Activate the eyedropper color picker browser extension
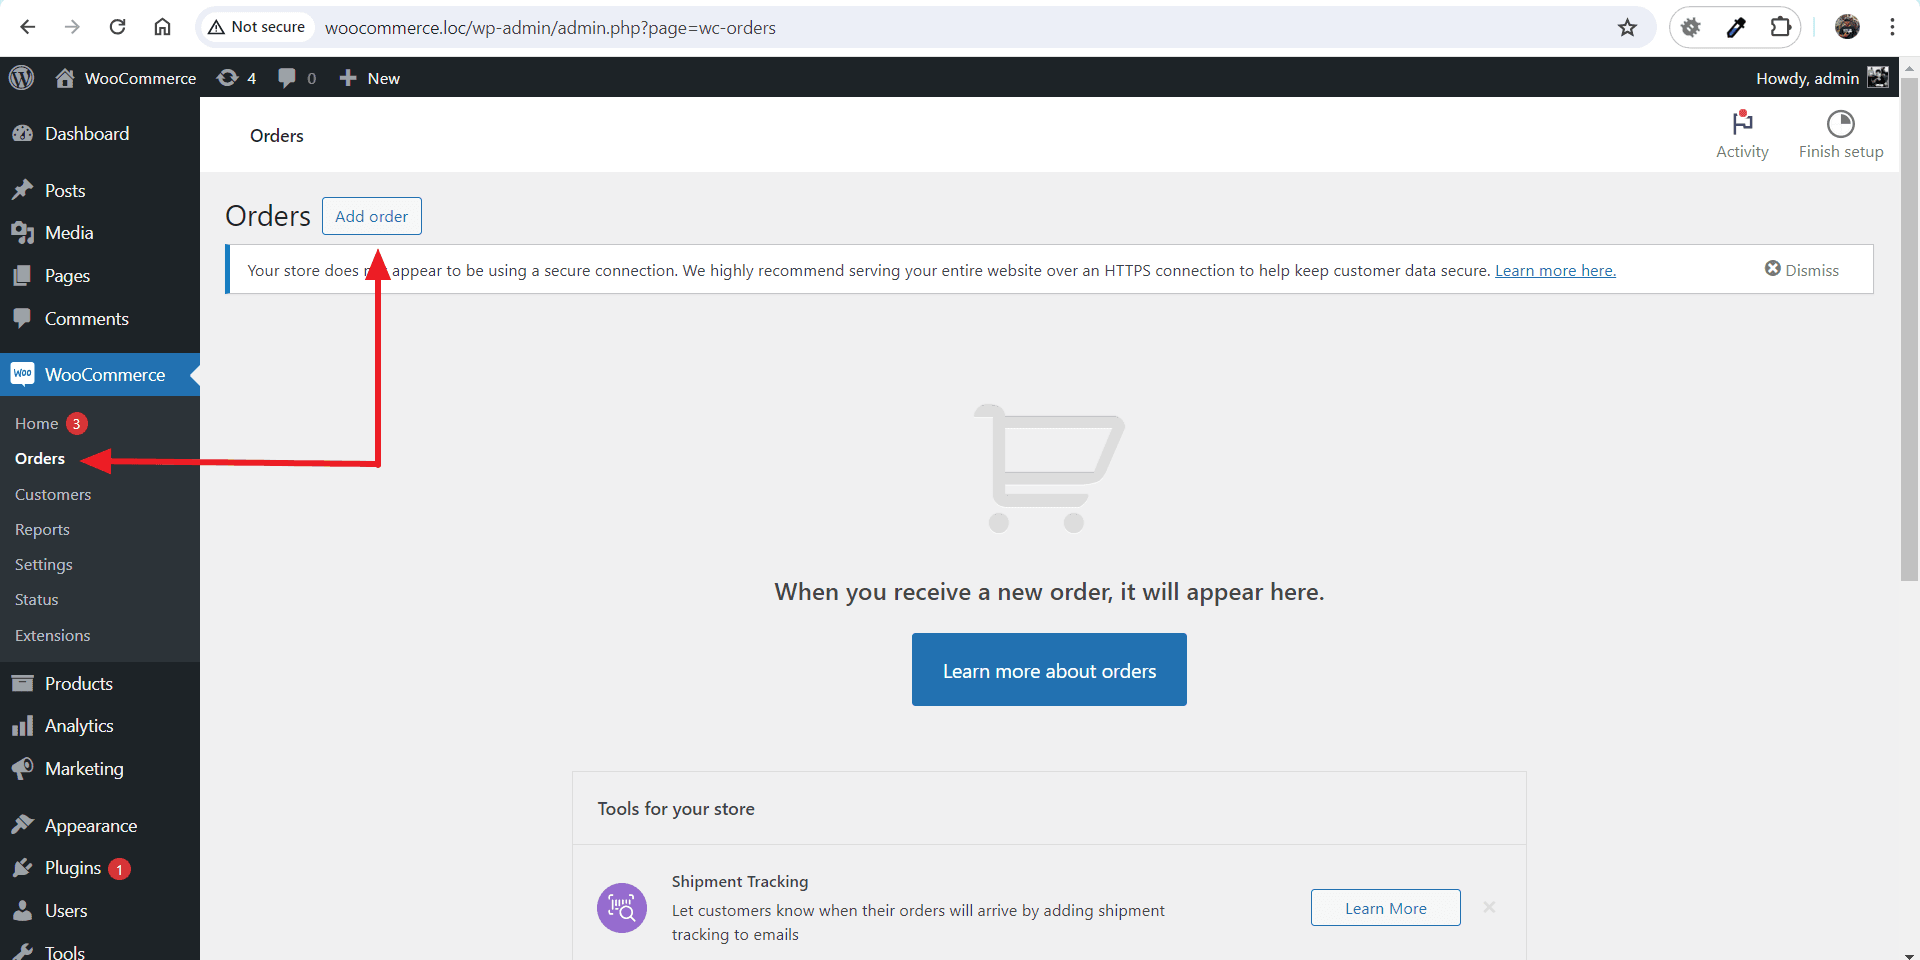1920x960 pixels. tap(1736, 27)
